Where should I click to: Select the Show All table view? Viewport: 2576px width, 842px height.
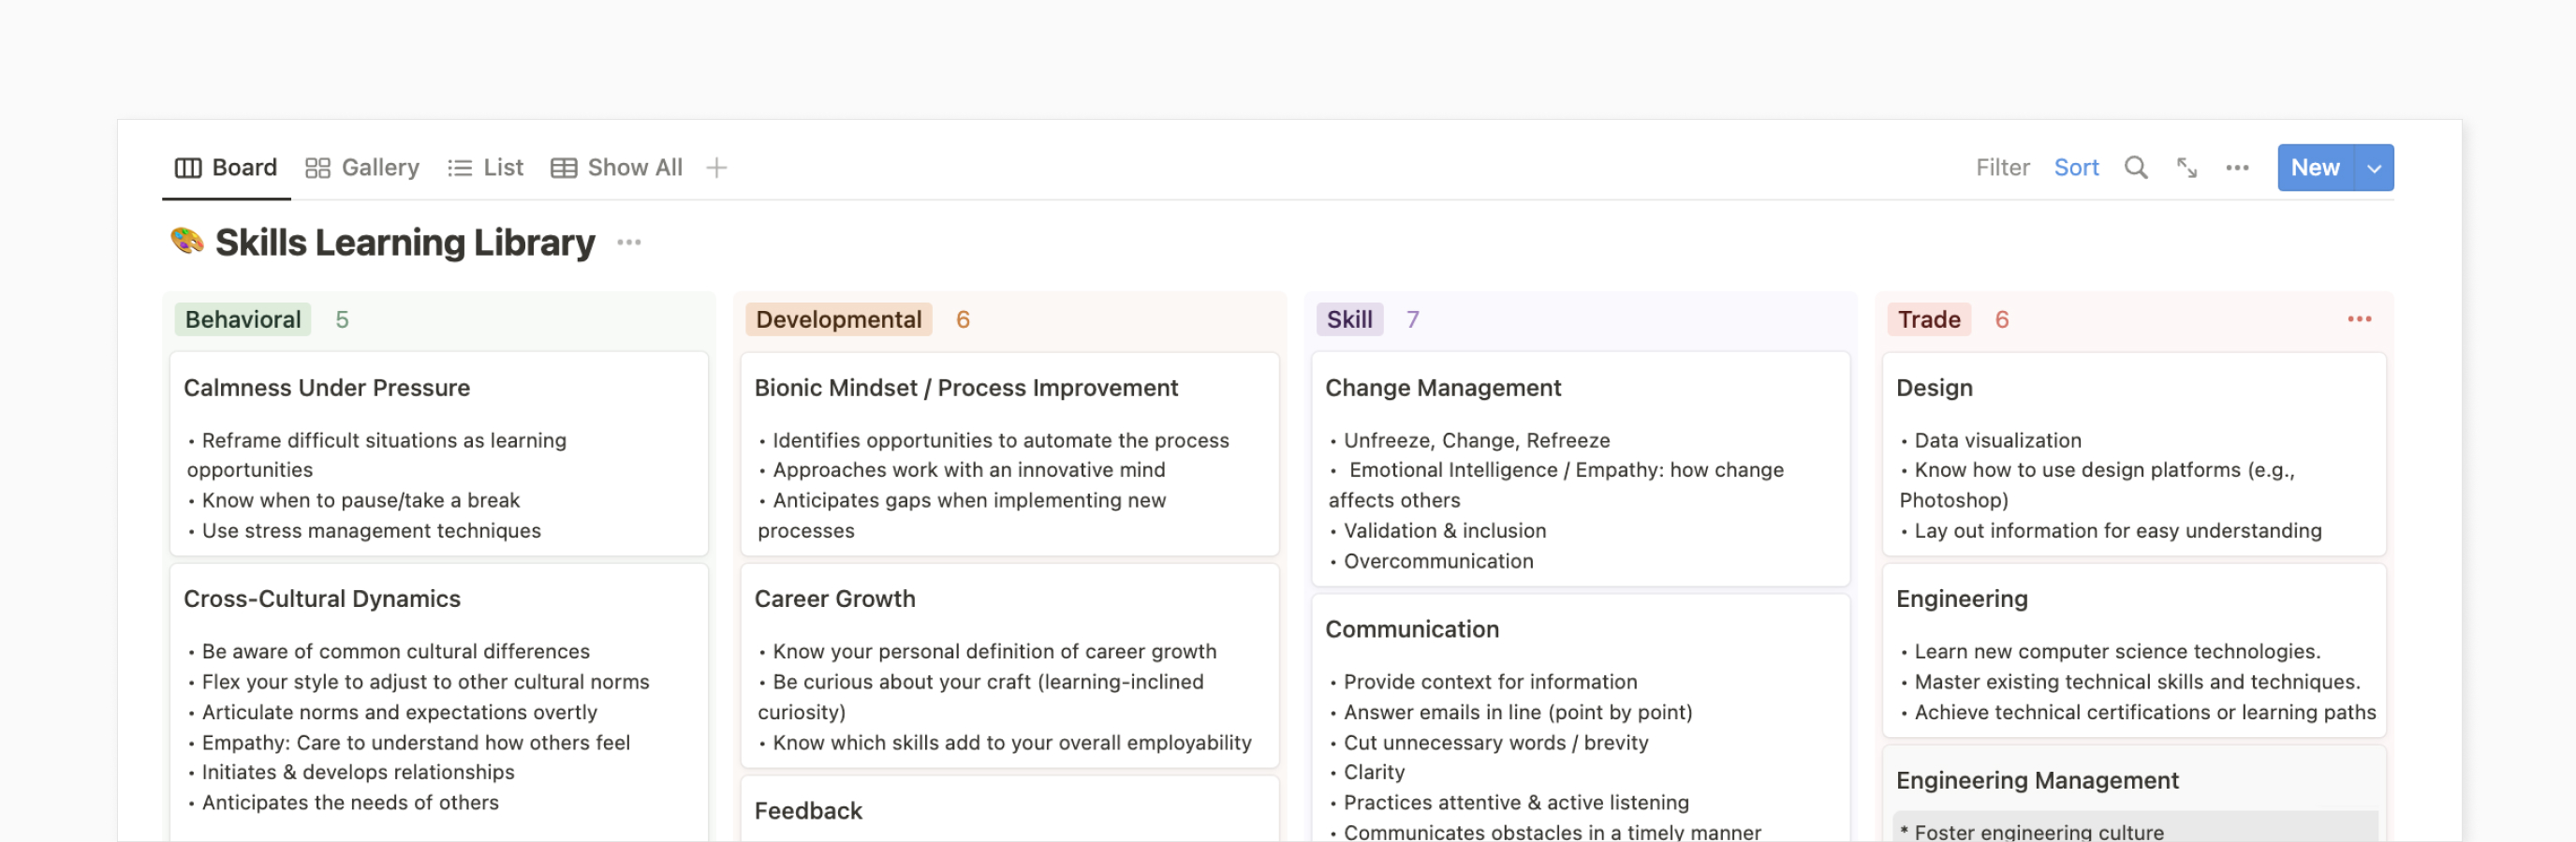click(x=617, y=168)
